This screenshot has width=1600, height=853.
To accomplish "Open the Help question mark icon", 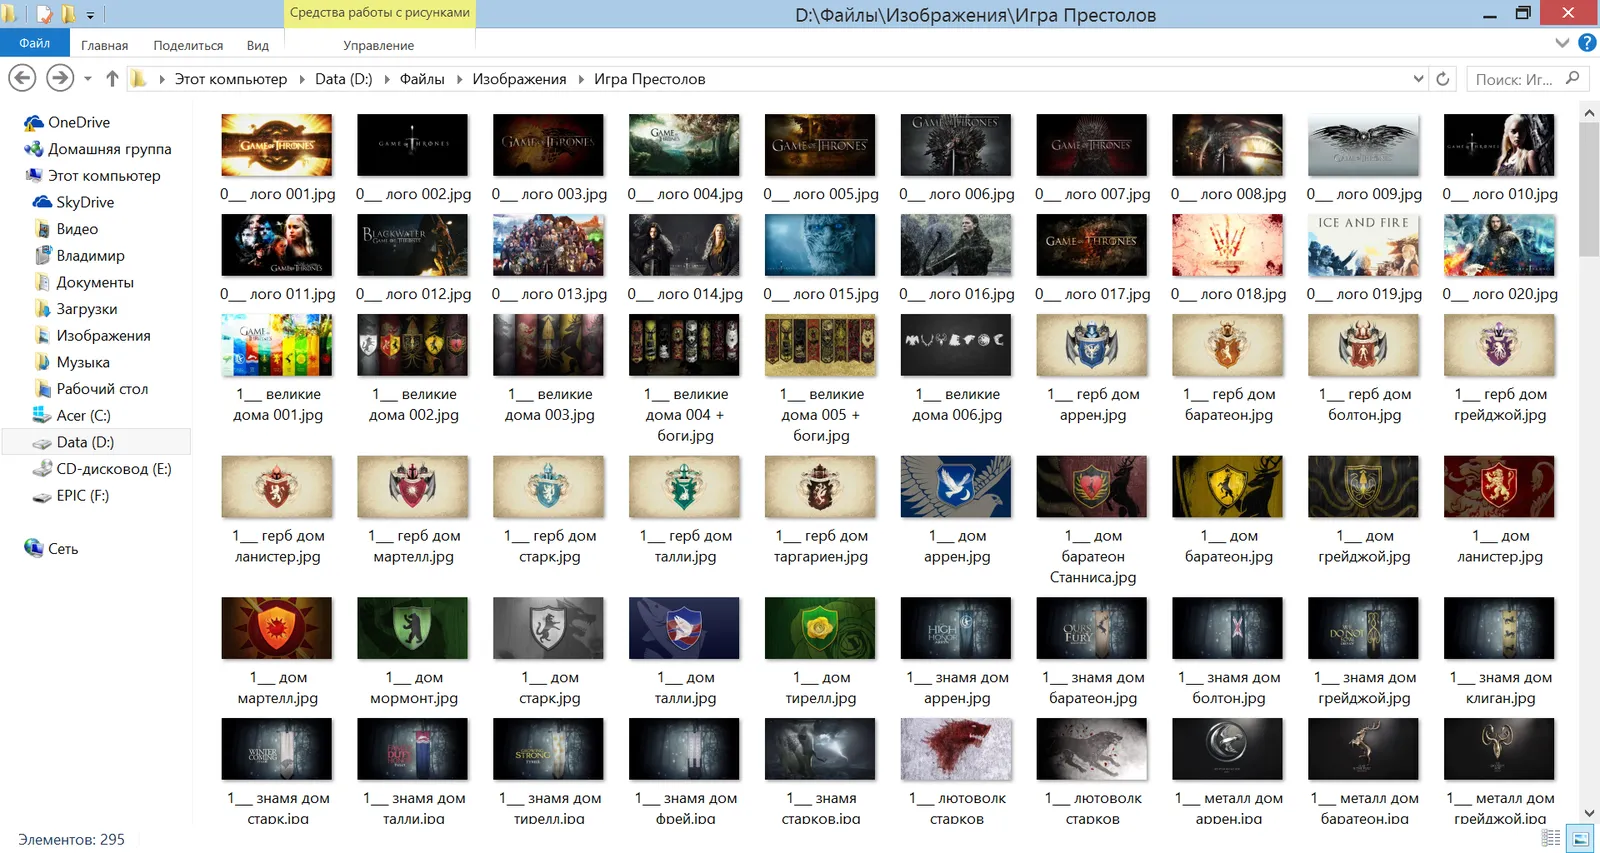I will [1587, 43].
